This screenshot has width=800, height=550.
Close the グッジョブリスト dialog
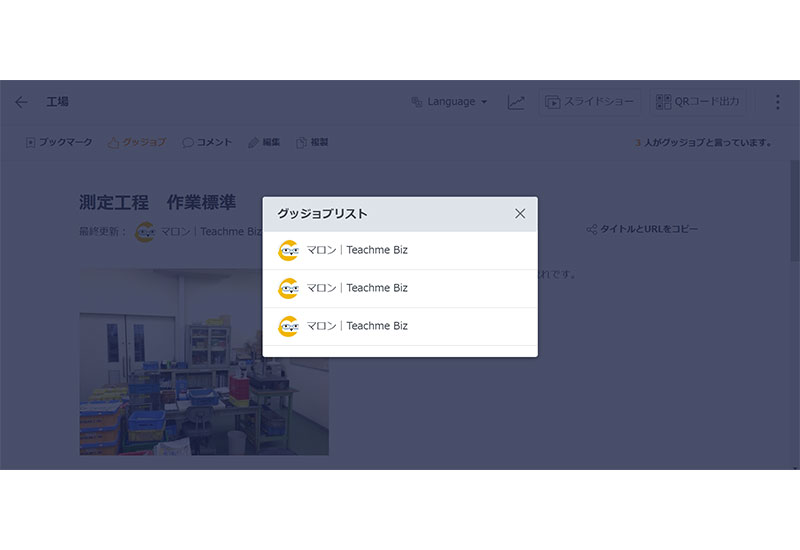pyautogui.click(x=520, y=213)
